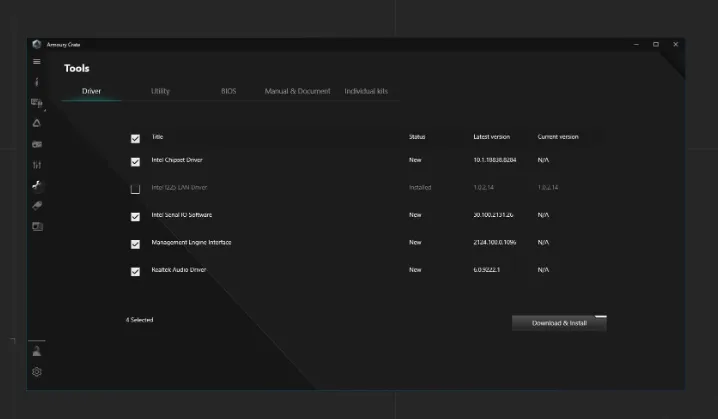Open the GameVisual icon in sidebar
The width and height of the screenshot is (718, 419).
37,144
